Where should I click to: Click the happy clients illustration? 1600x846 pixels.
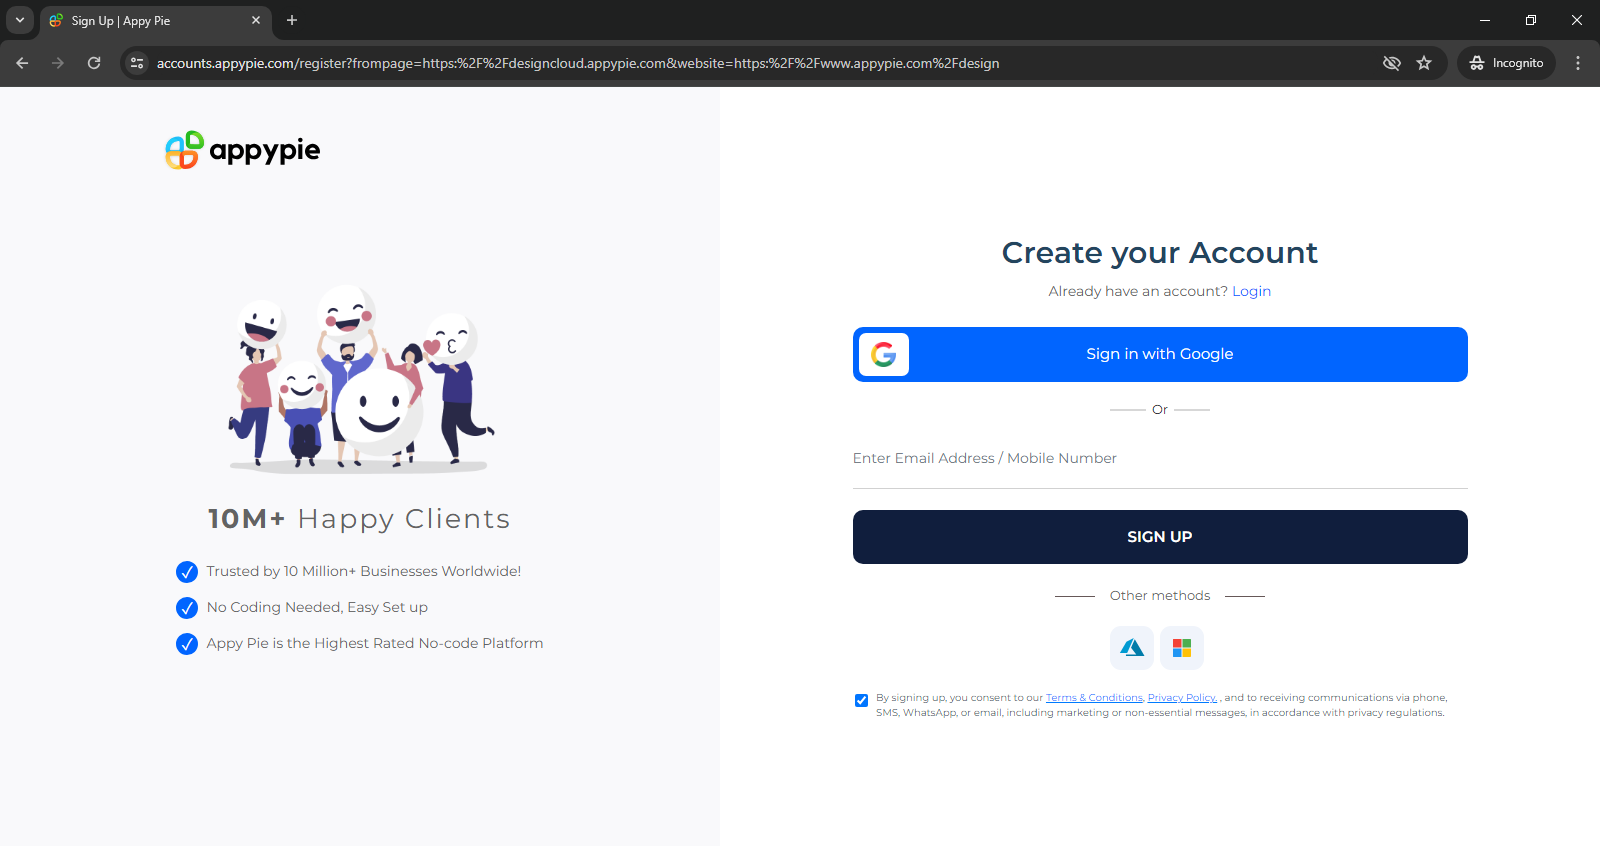[360, 378]
